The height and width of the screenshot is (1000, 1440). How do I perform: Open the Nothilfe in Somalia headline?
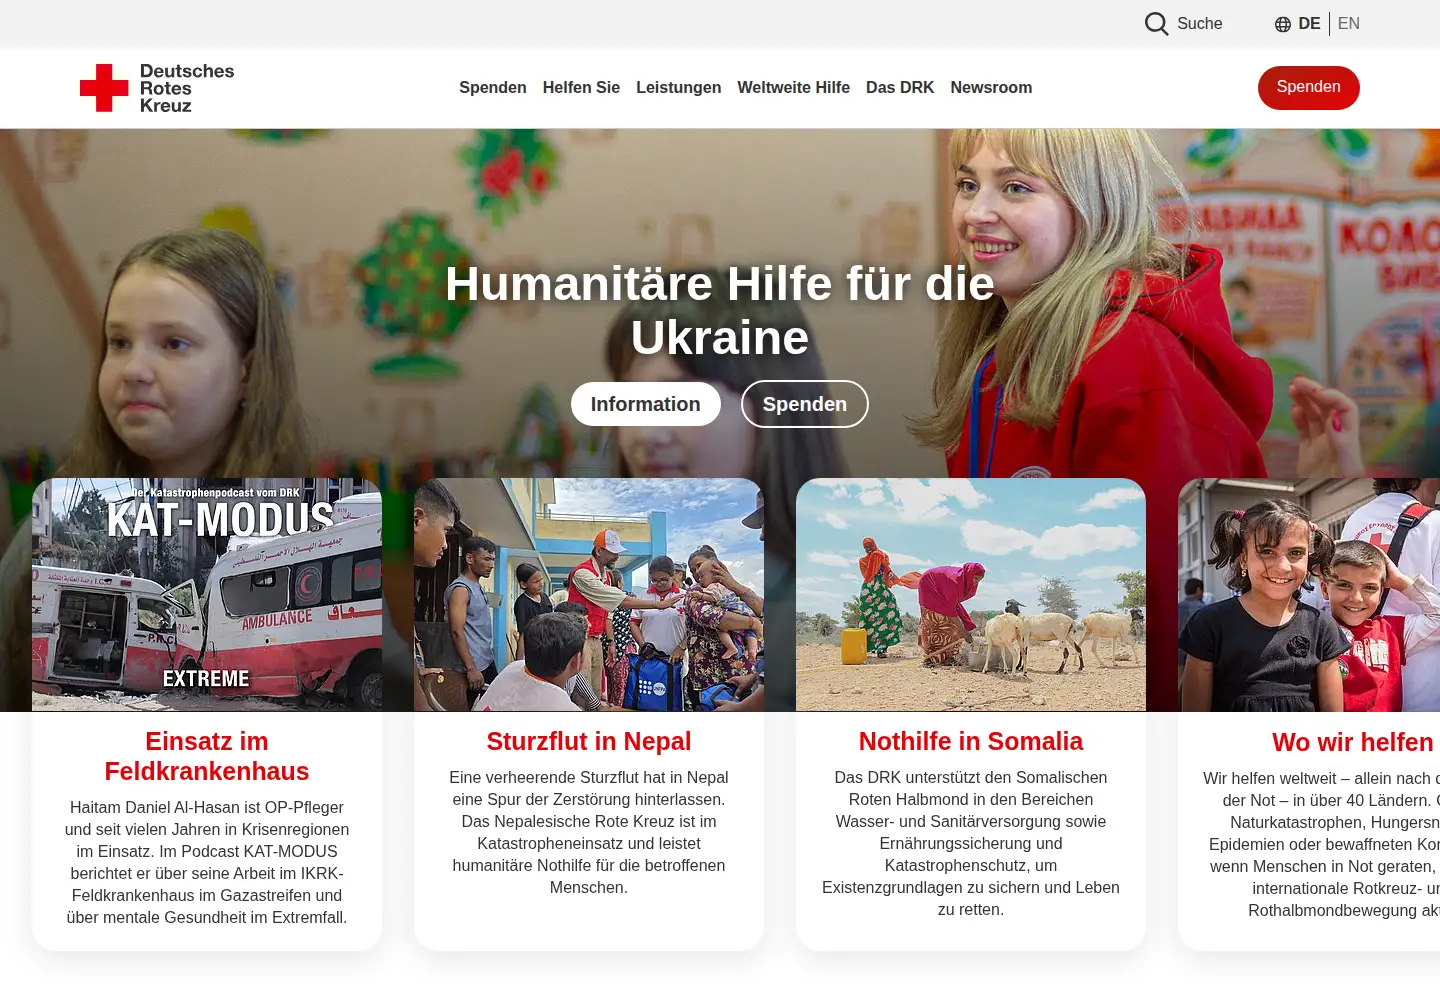971,741
